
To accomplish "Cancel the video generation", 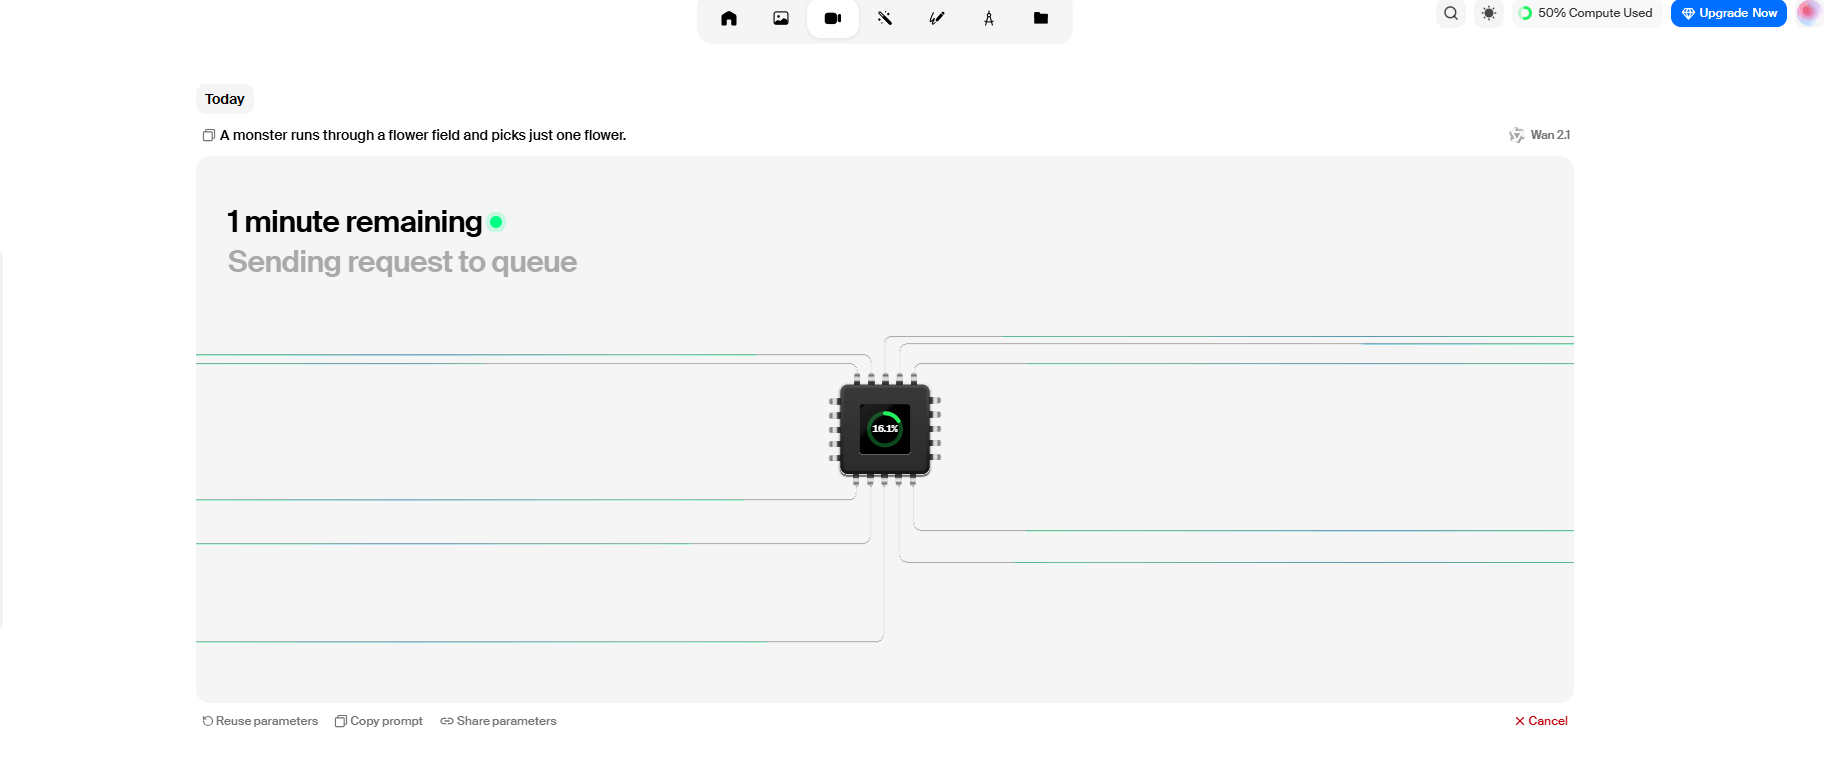I will click(1541, 721).
